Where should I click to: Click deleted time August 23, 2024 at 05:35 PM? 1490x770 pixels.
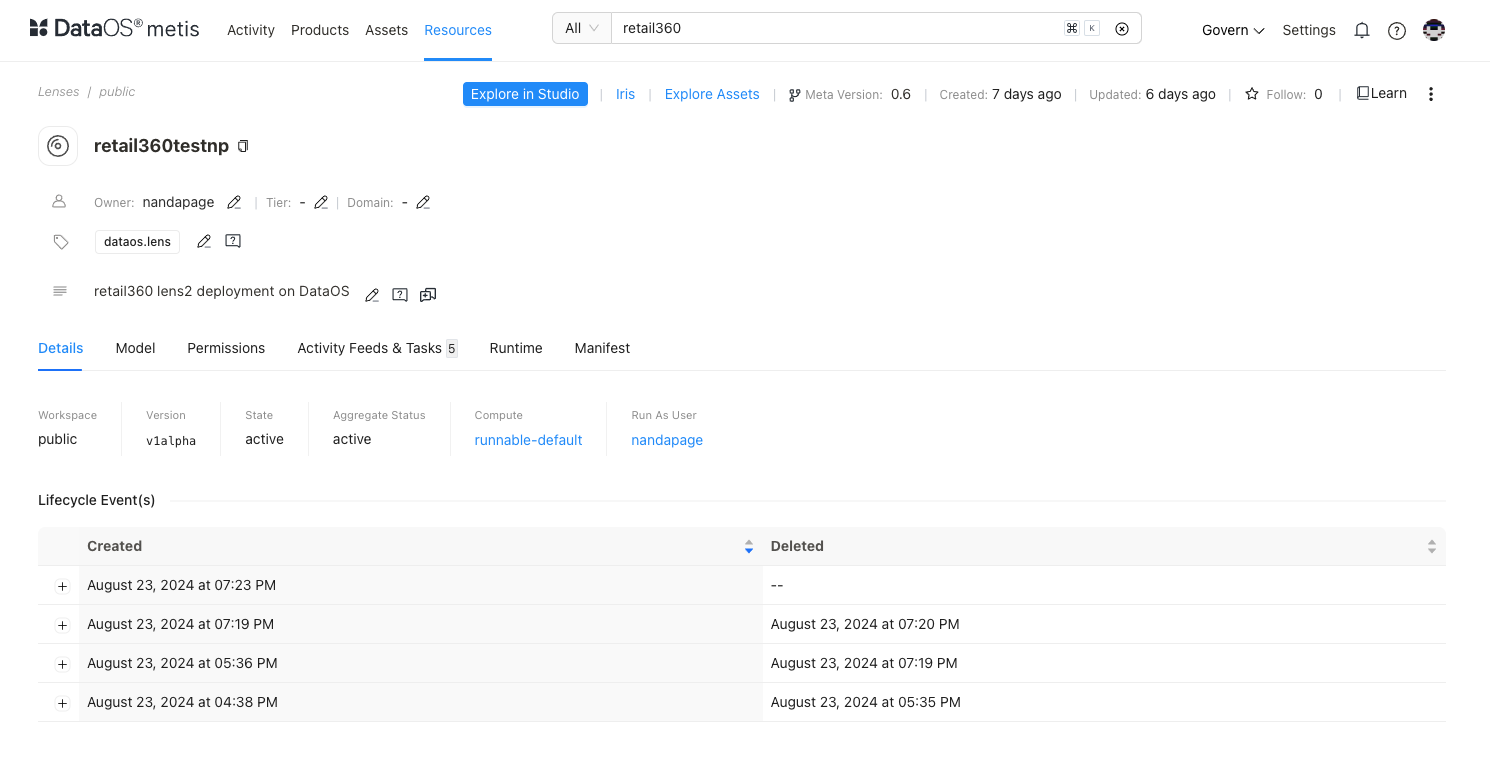866,702
